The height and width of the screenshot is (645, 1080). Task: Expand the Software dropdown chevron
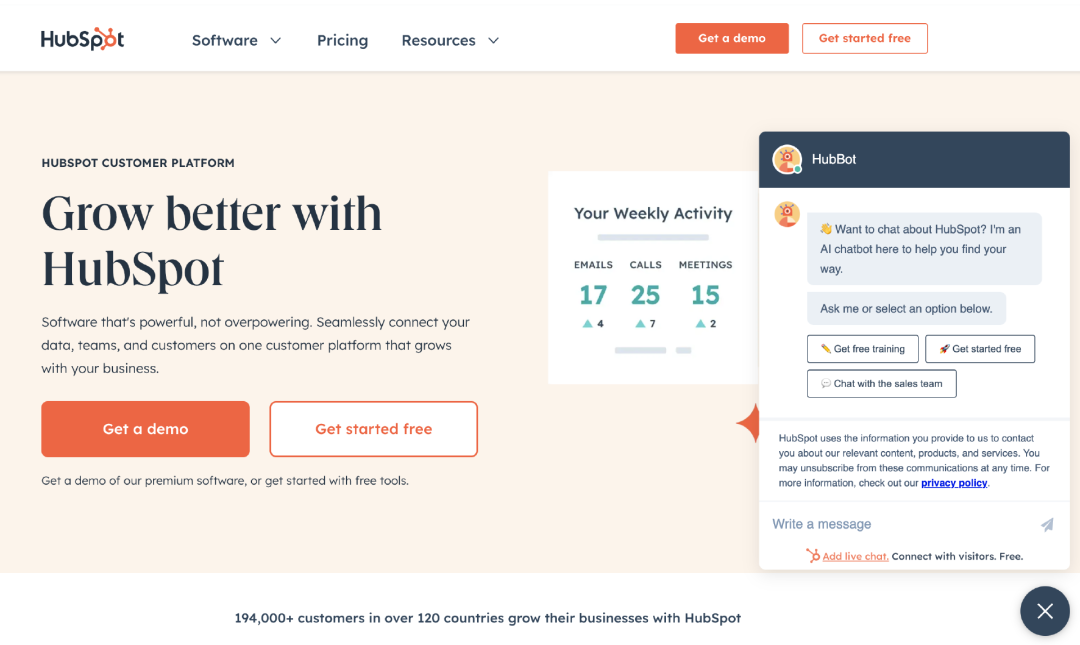[276, 41]
